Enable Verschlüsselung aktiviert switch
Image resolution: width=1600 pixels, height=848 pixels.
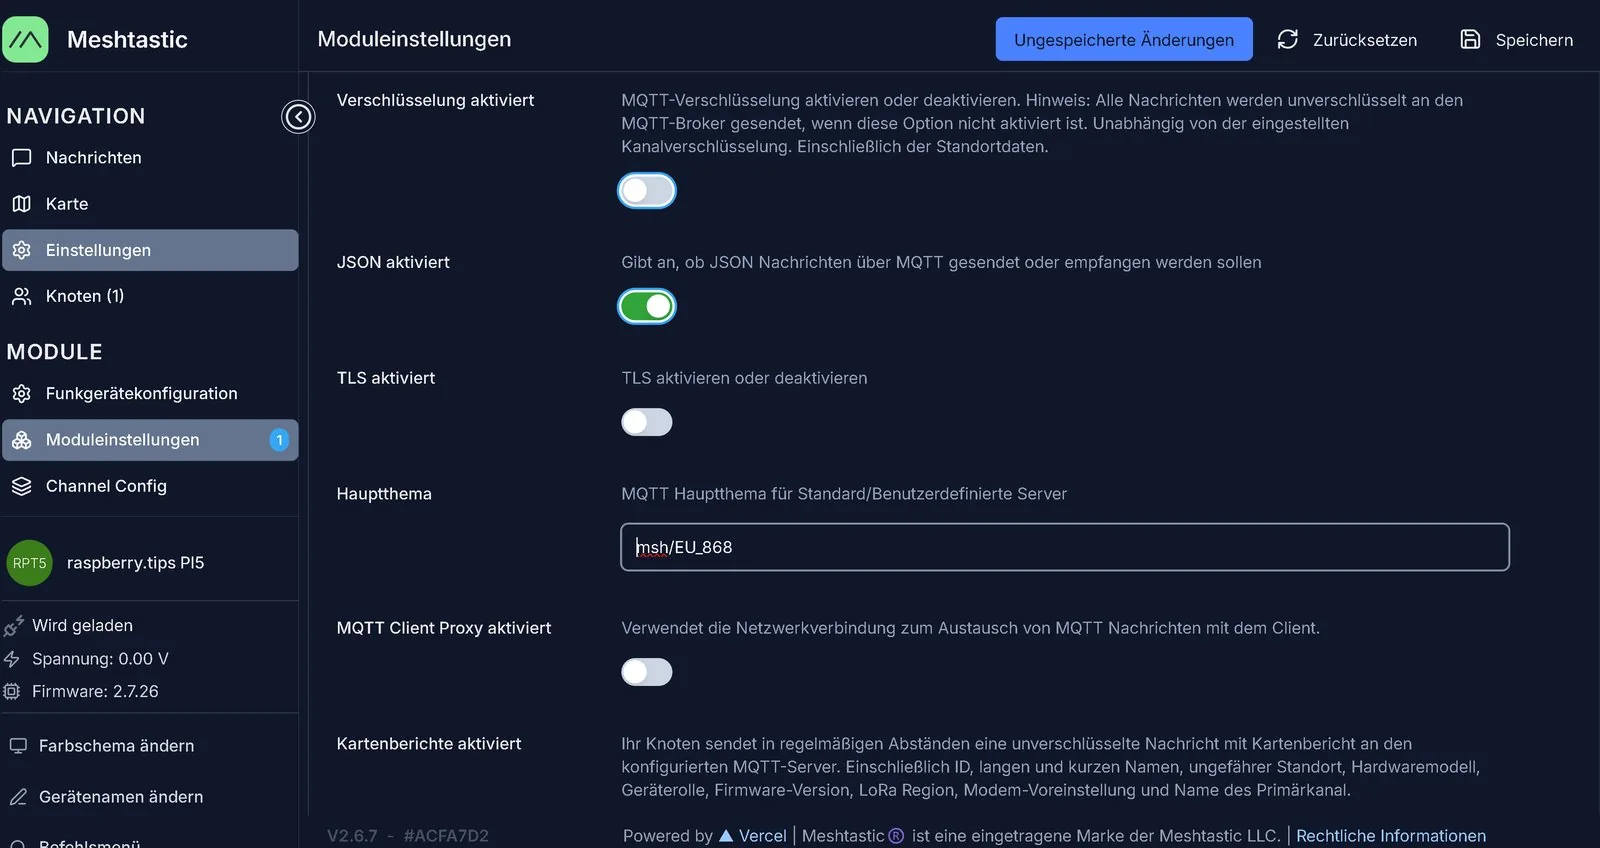(647, 191)
